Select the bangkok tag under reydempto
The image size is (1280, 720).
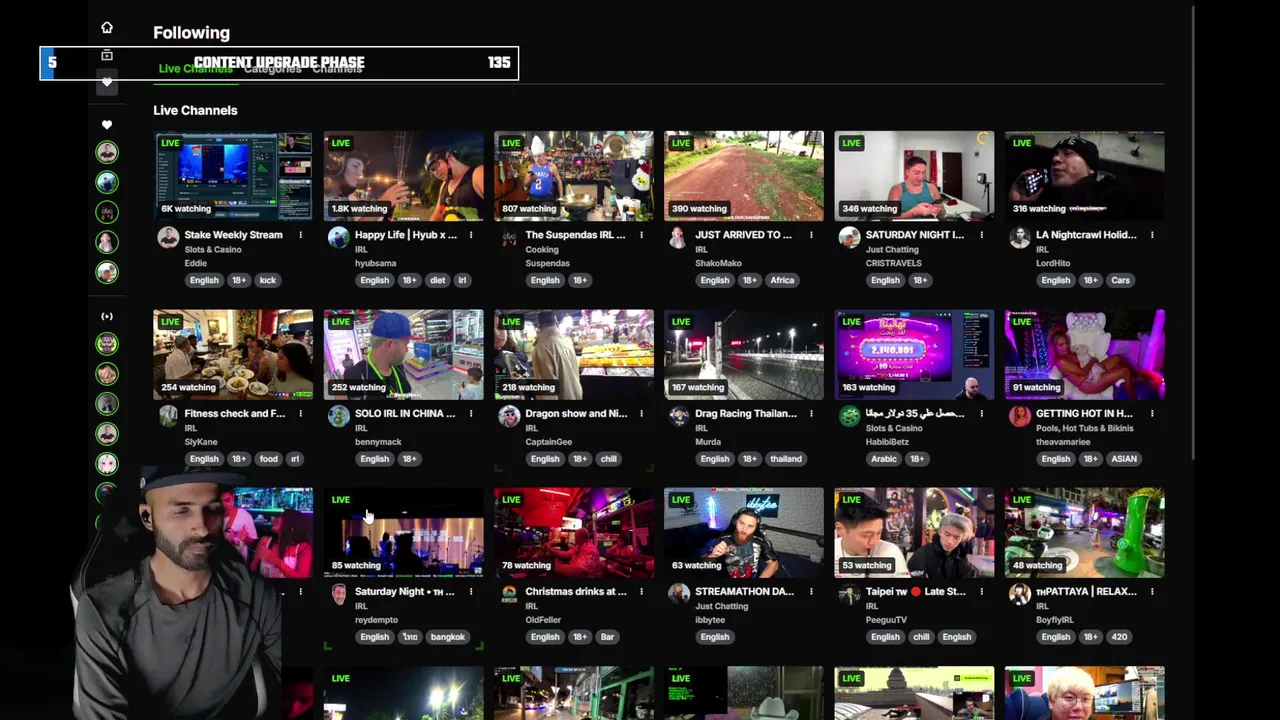pyautogui.click(x=447, y=637)
